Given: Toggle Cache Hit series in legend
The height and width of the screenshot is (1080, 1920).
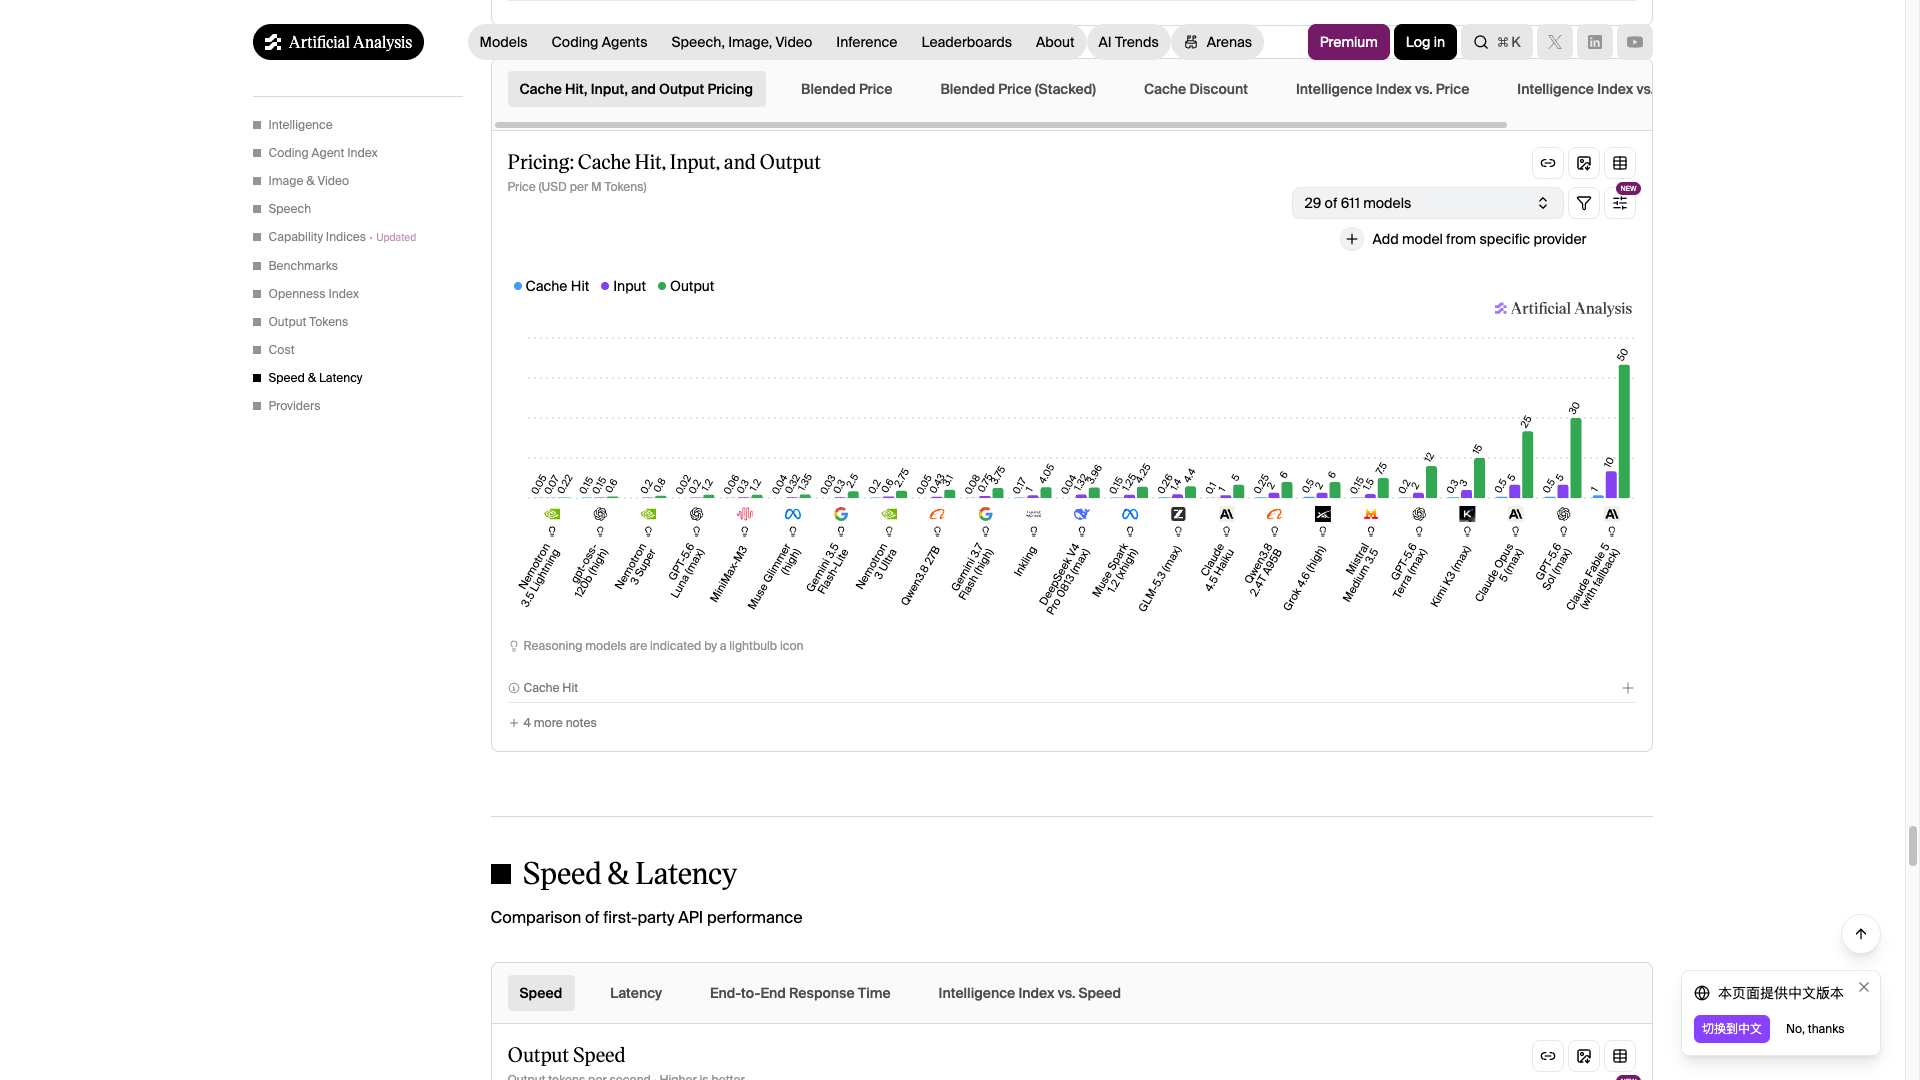Looking at the screenshot, I should 551,286.
